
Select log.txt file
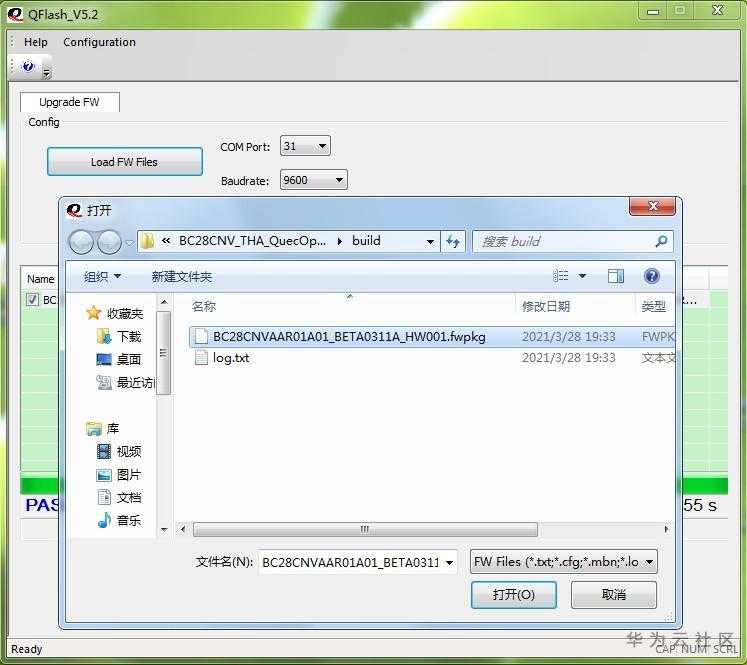click(x=231, y=357)
